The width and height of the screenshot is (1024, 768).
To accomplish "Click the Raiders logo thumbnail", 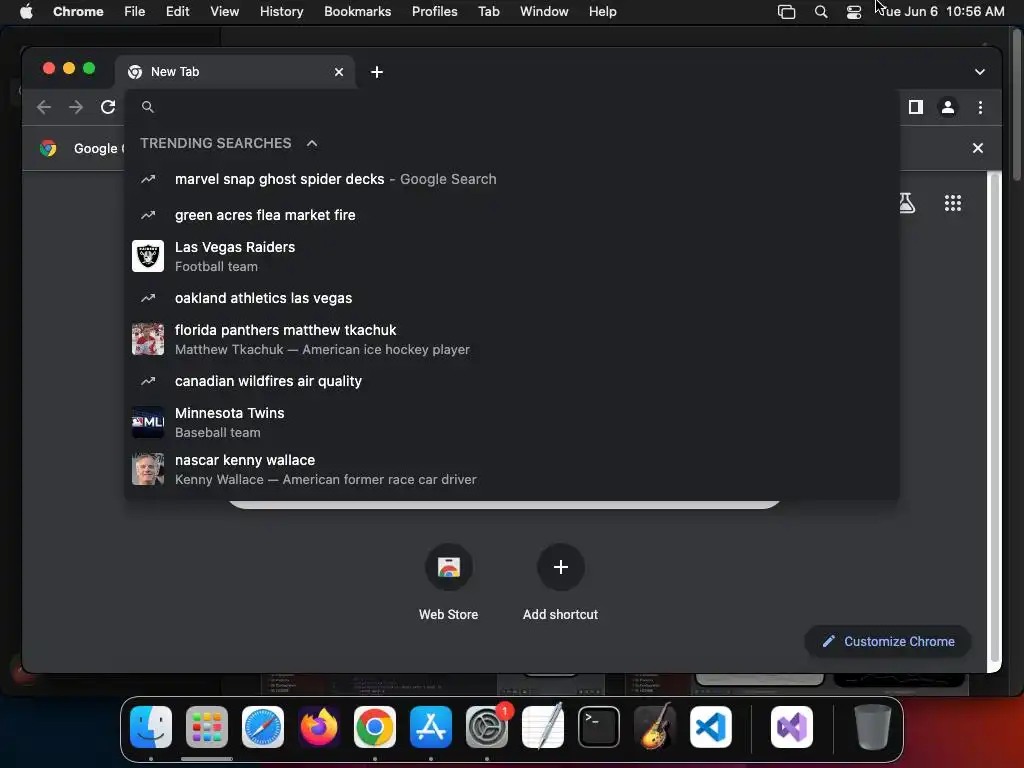I will point(148,256).
